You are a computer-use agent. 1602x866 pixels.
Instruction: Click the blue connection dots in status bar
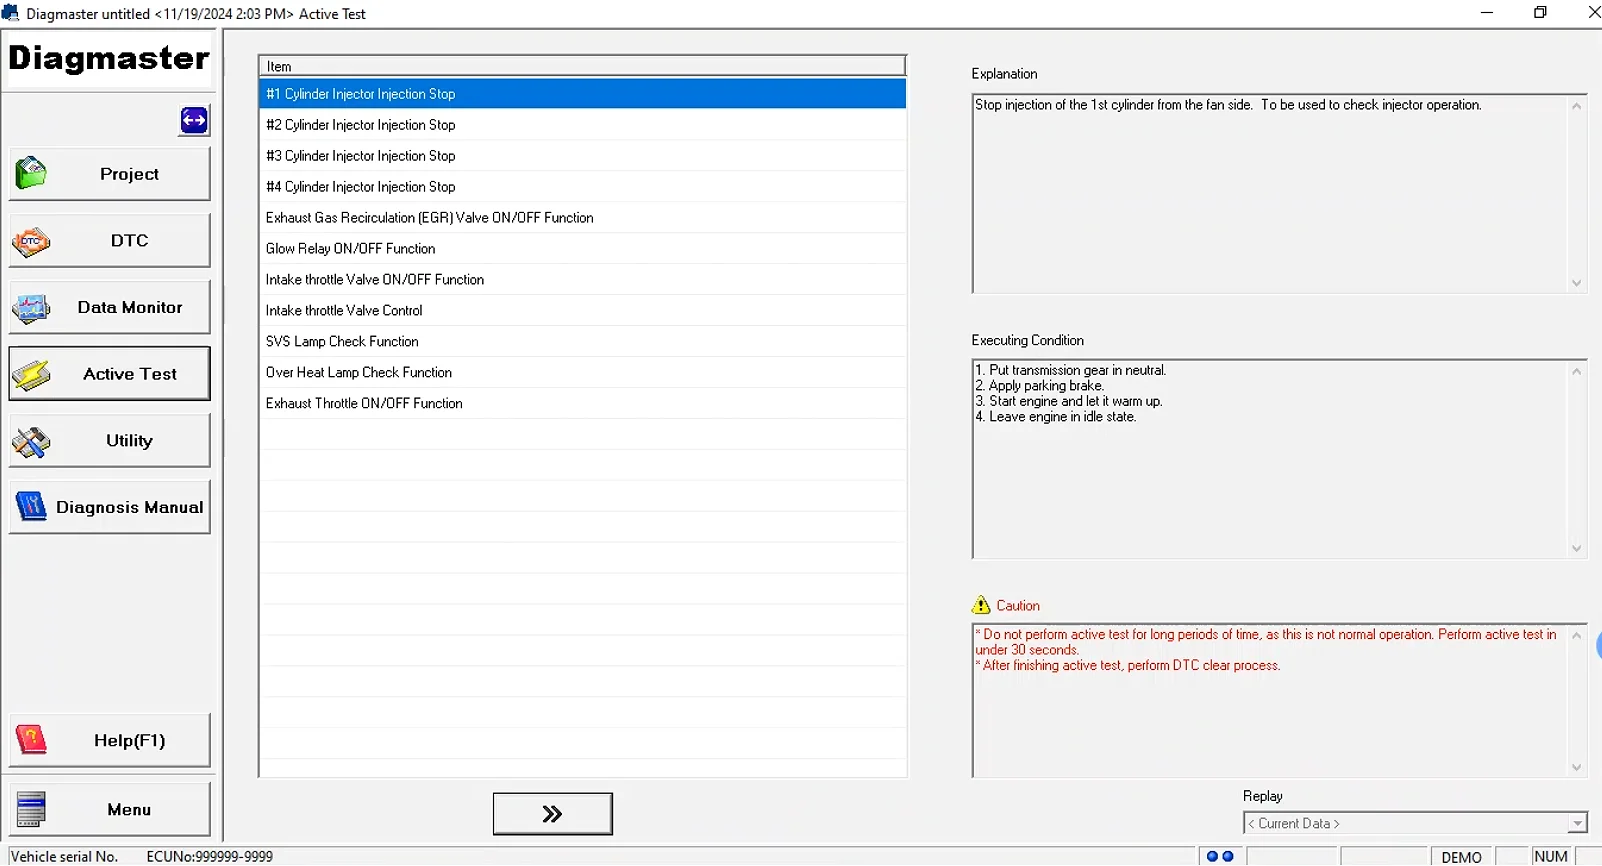1220,856
